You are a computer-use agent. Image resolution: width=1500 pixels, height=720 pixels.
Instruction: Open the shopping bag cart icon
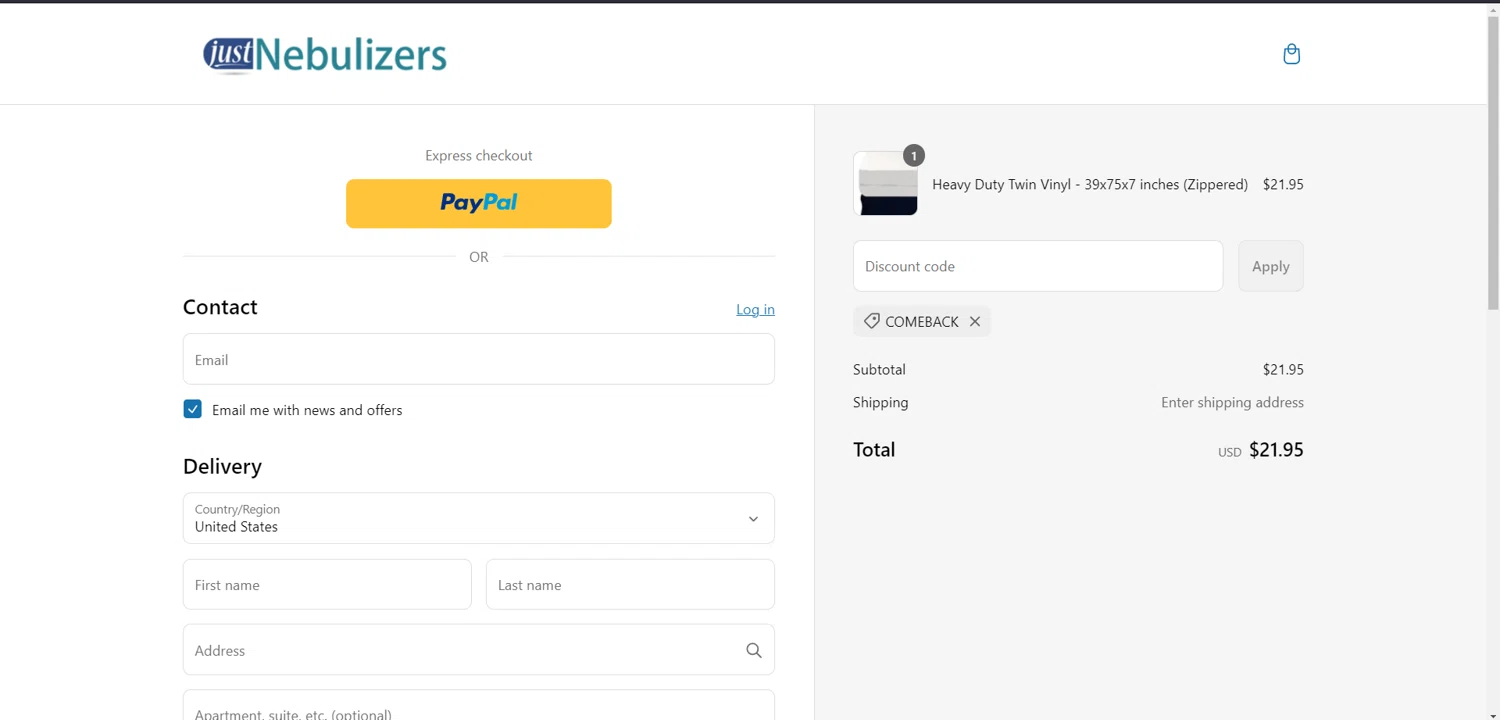[1291, 54]
